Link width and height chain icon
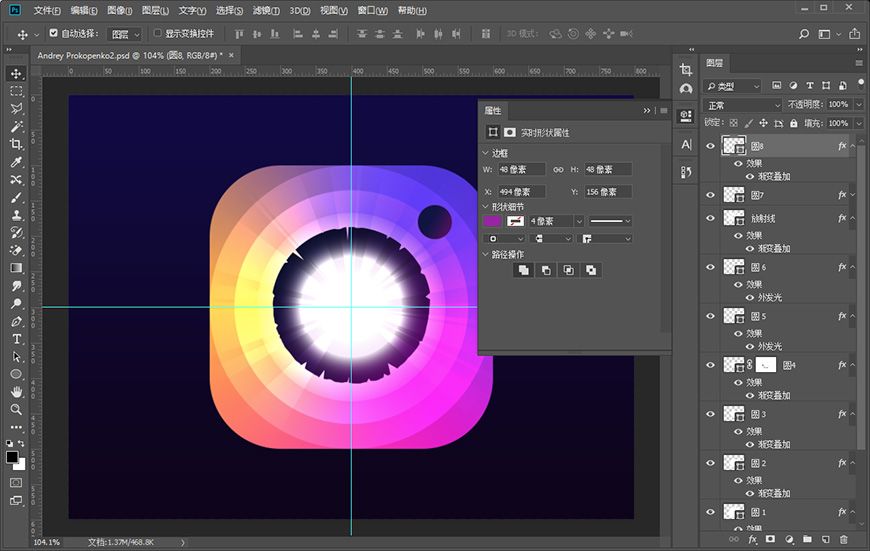 [x=558, y=169]
